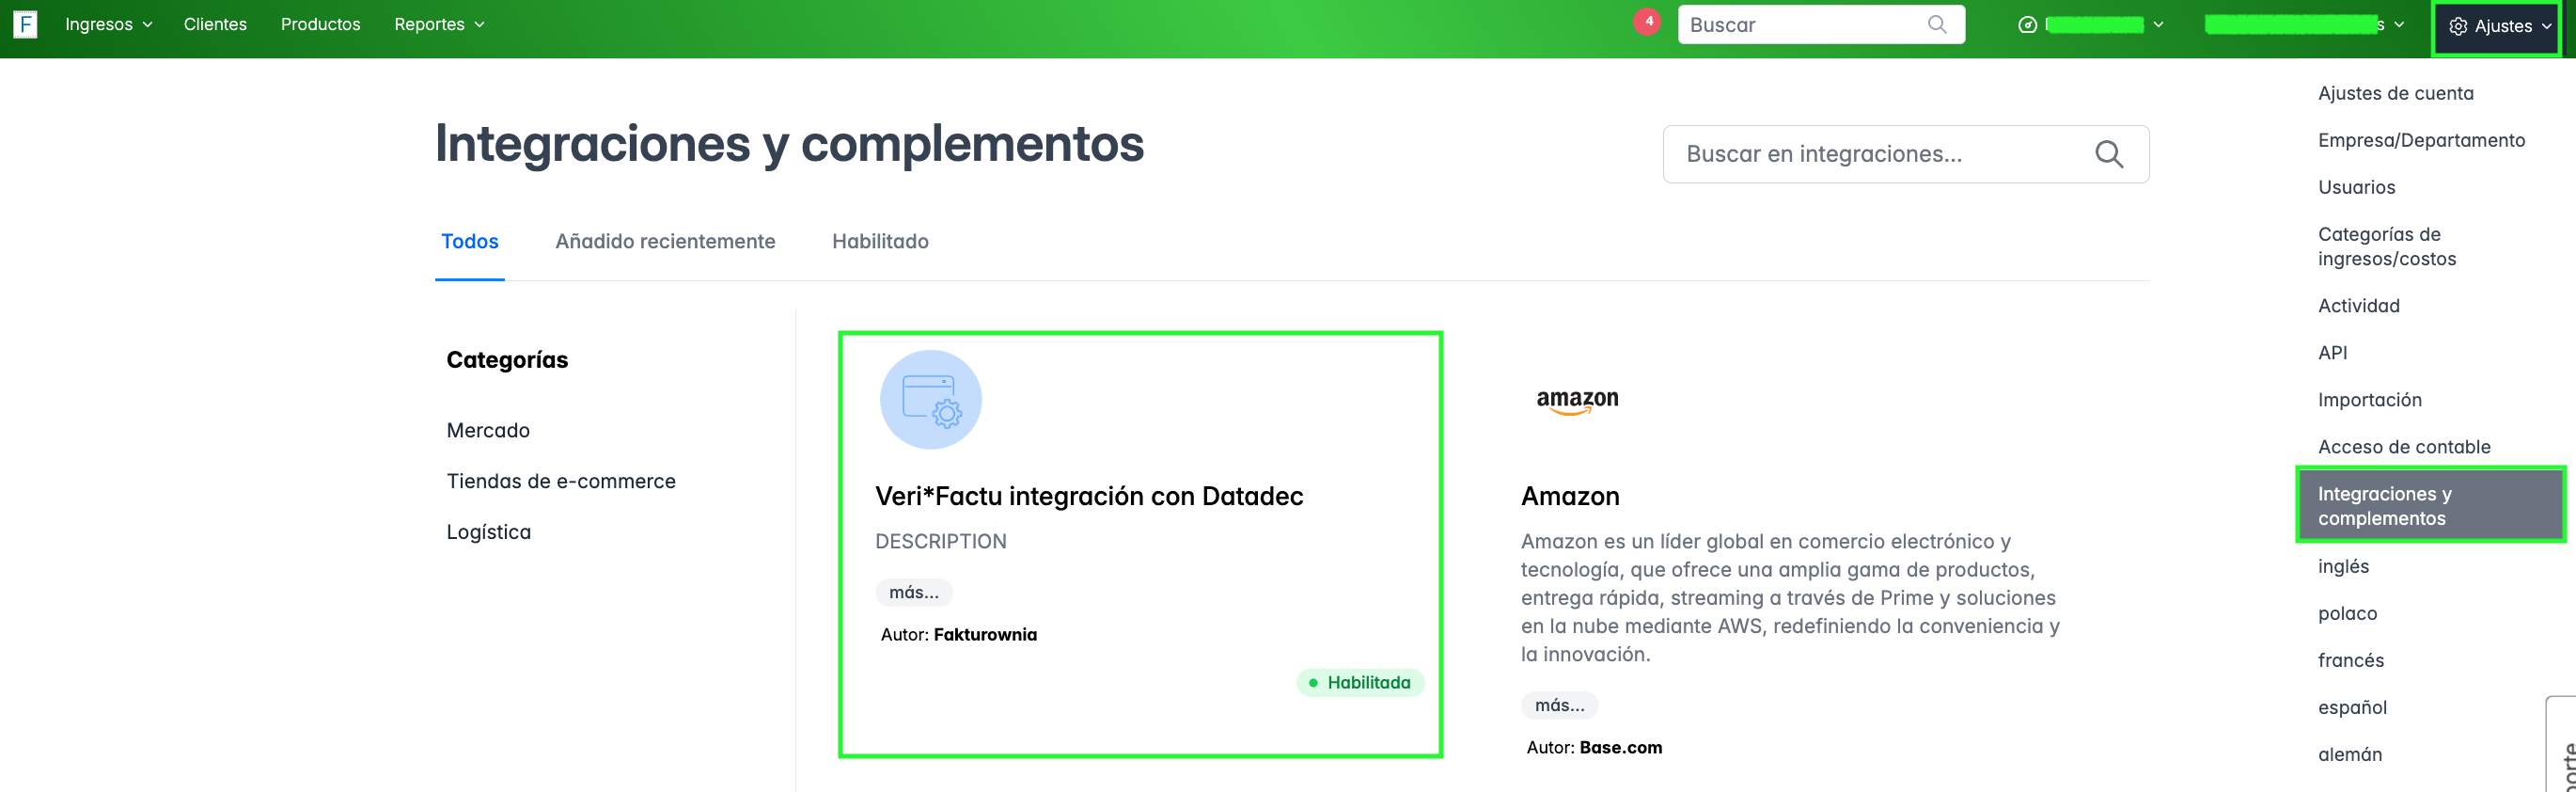Screen dimensions: 2576x792
Task: Select Acceso de contable menu entry
Action: tap(2404, 447)
